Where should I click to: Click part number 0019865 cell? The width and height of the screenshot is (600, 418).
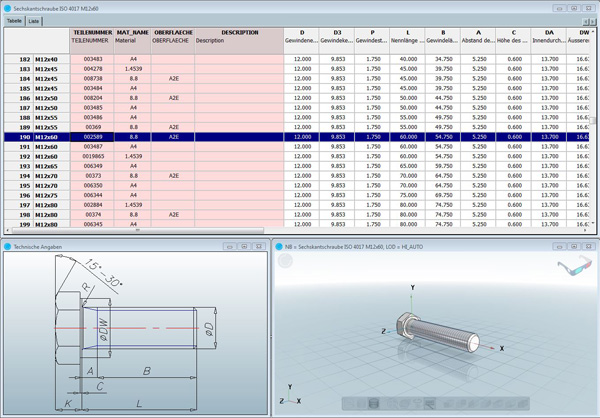(x=92, y=156)
